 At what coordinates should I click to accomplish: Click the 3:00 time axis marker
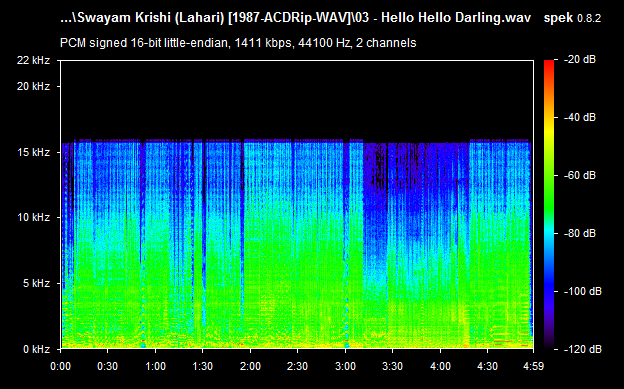[345, 366]
